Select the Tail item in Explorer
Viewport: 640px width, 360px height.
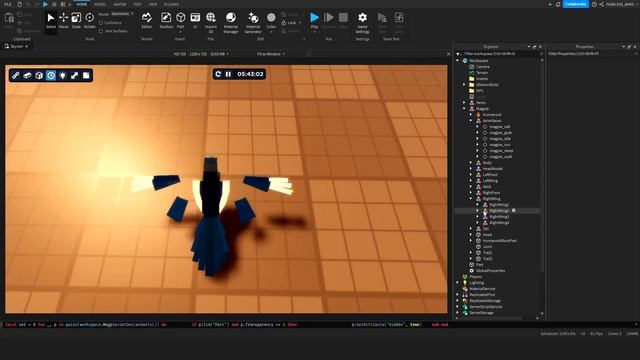tap(486, 229)
